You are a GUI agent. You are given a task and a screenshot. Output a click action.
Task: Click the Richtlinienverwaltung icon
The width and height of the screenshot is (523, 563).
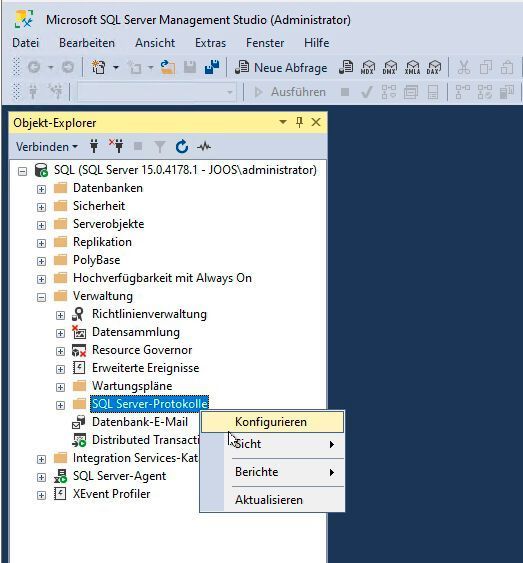coord(79,314)
